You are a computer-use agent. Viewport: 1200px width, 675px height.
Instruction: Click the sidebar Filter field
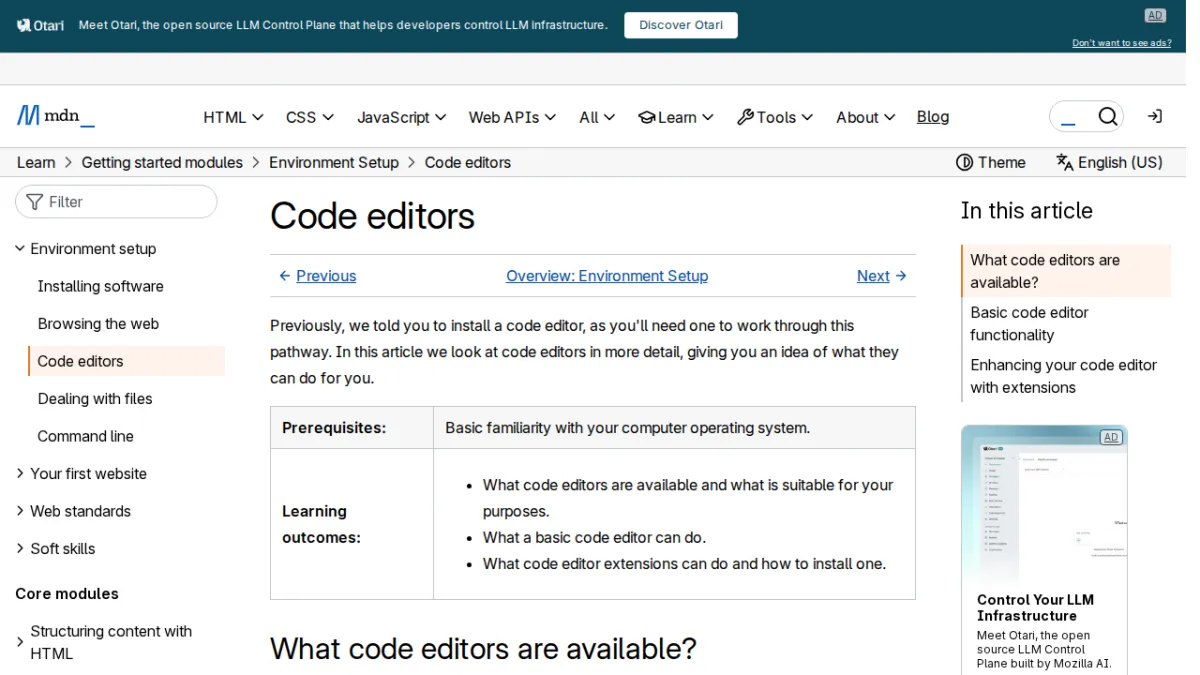coord(116,202)
